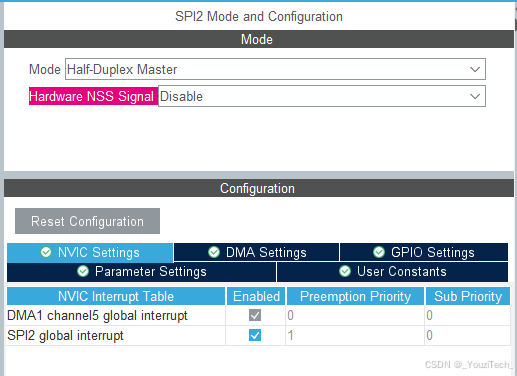This screenshot has height=376, width=517.
Task: Switch to the NVIC Settings tab
Action: coord(90,252)
